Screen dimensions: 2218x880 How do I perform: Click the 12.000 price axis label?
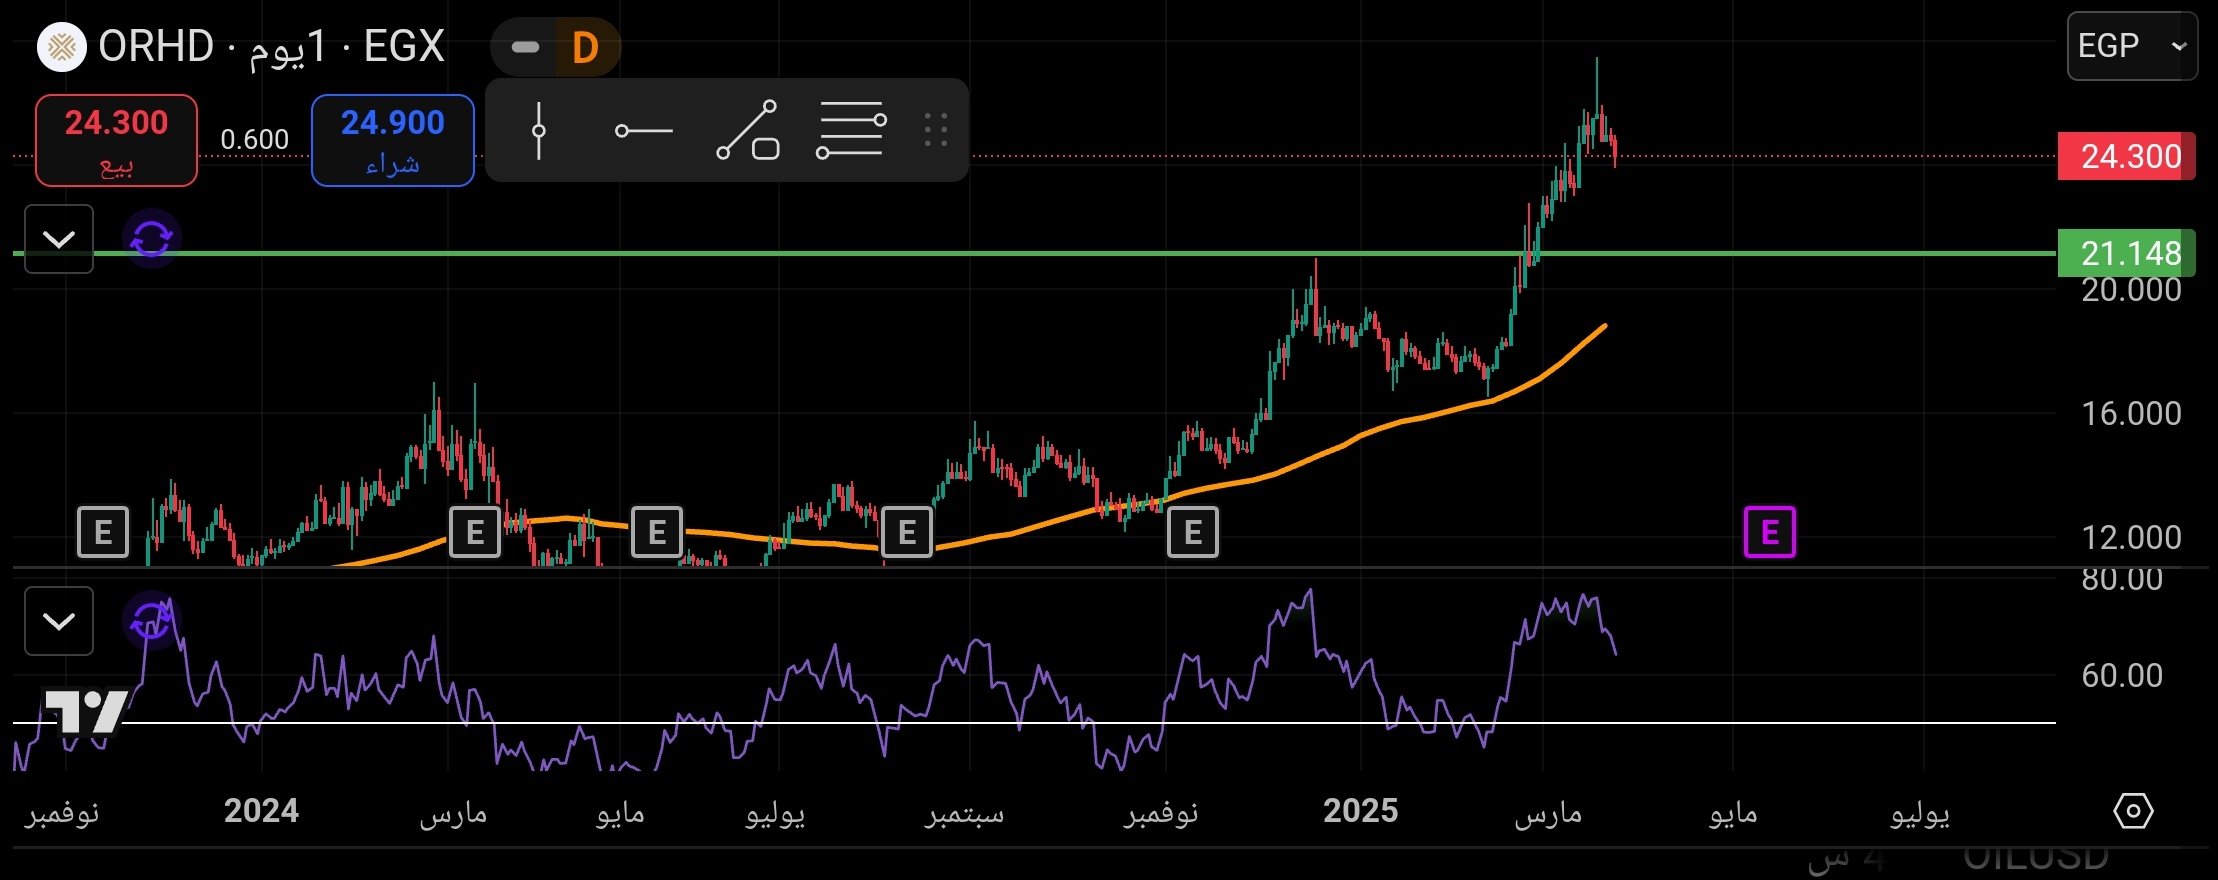[x=2131, y=538]
